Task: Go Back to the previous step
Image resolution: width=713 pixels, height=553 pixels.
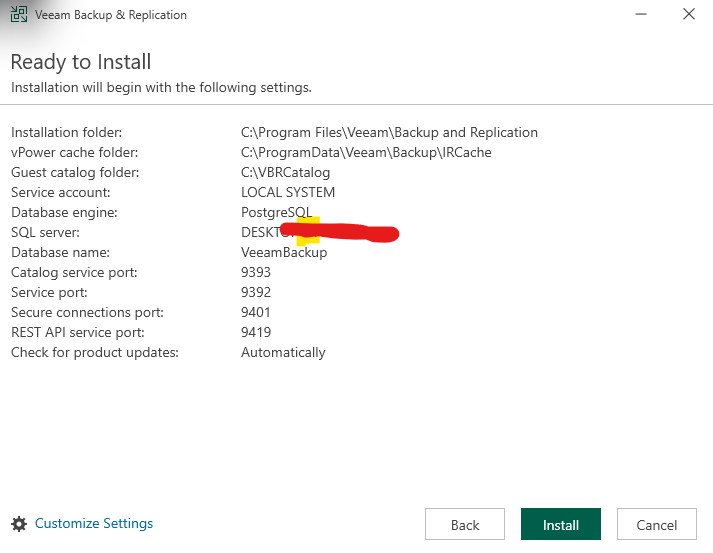Action: pyautogui.click(x=465, y=525)
